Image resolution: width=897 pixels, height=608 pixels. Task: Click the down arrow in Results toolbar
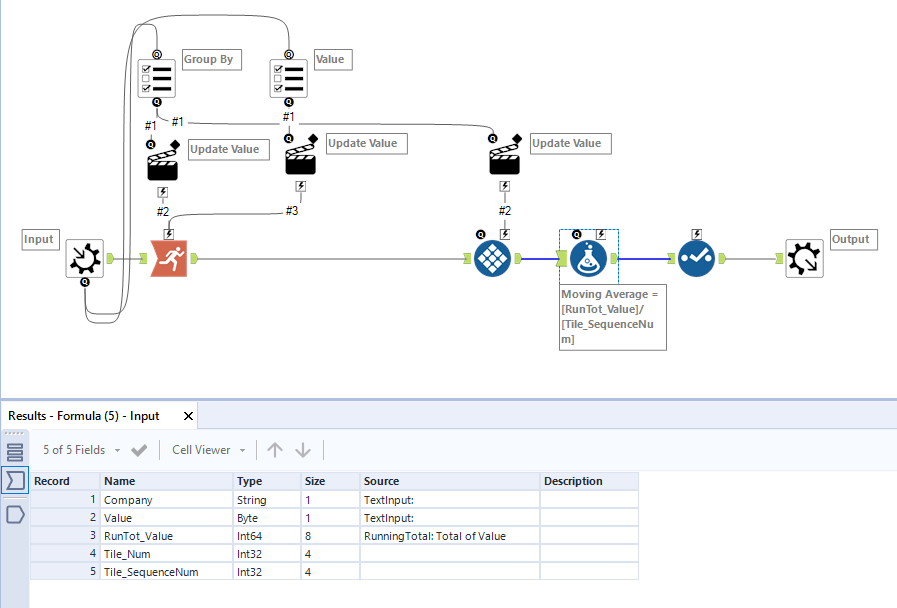[x=303, y=450]
